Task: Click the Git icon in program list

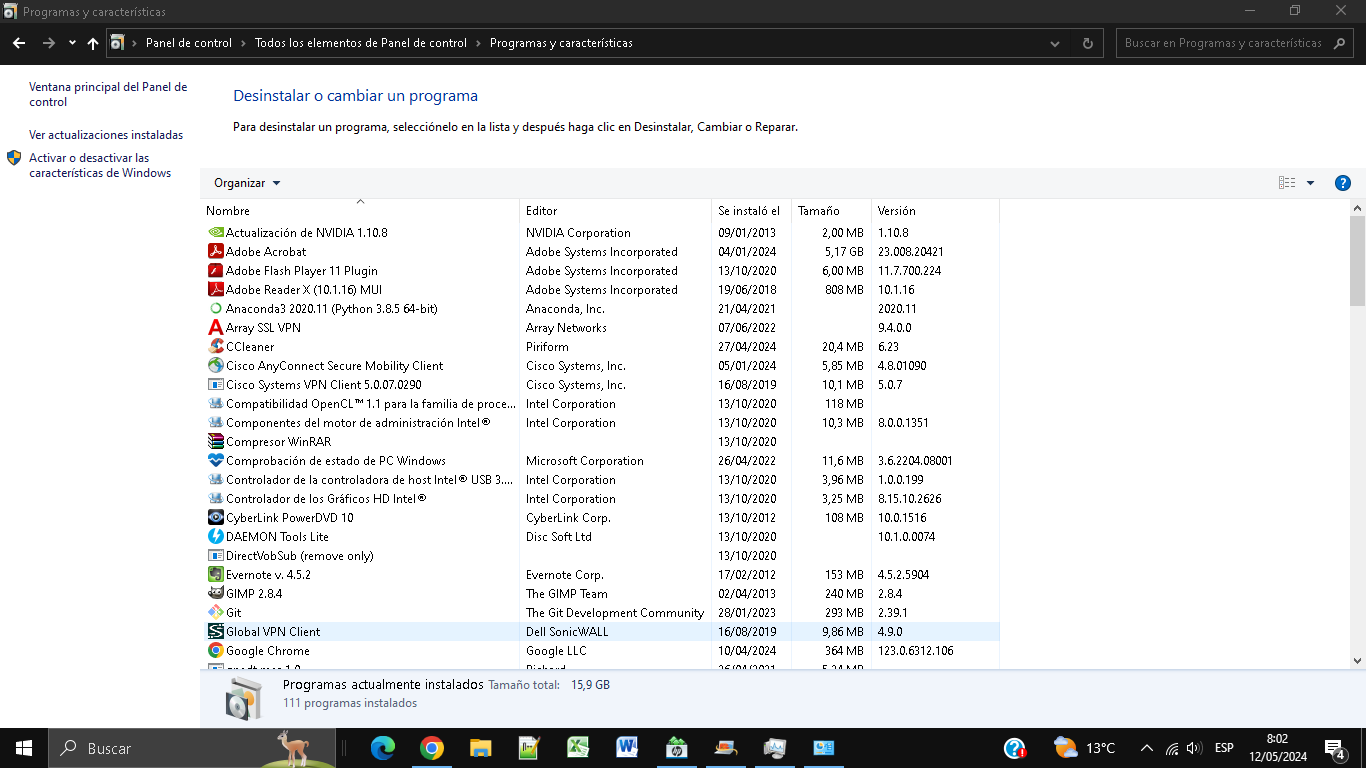Action: click(x=215, y=612)
